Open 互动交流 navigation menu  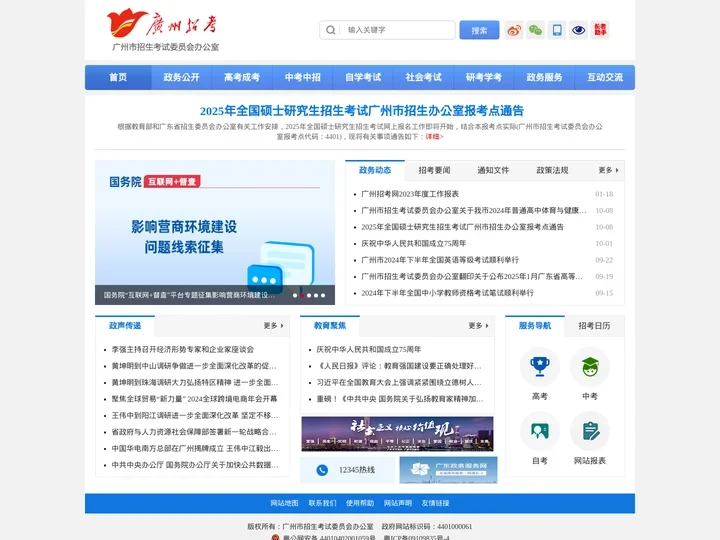605,77
